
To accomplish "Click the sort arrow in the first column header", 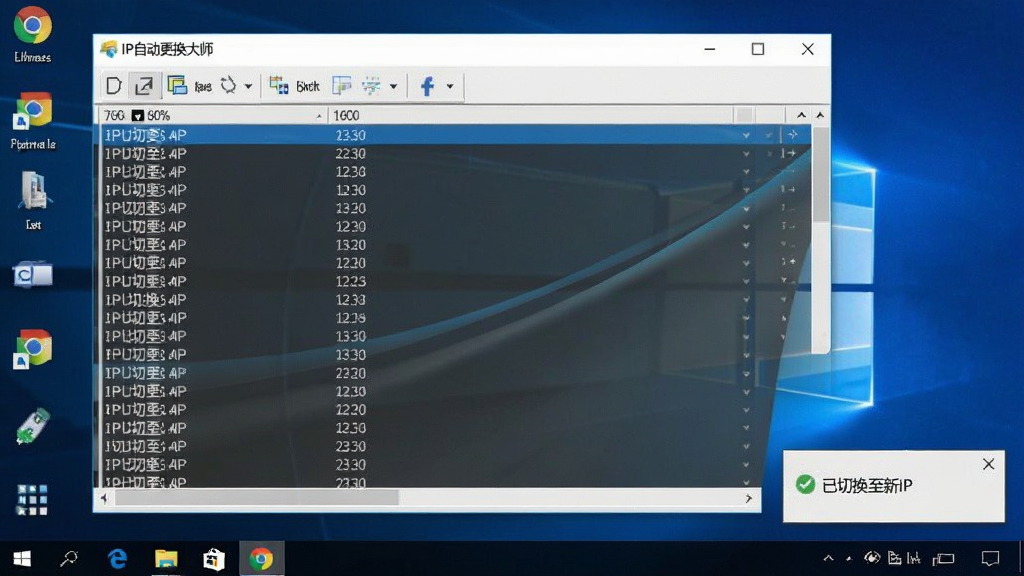I will 319,116.
